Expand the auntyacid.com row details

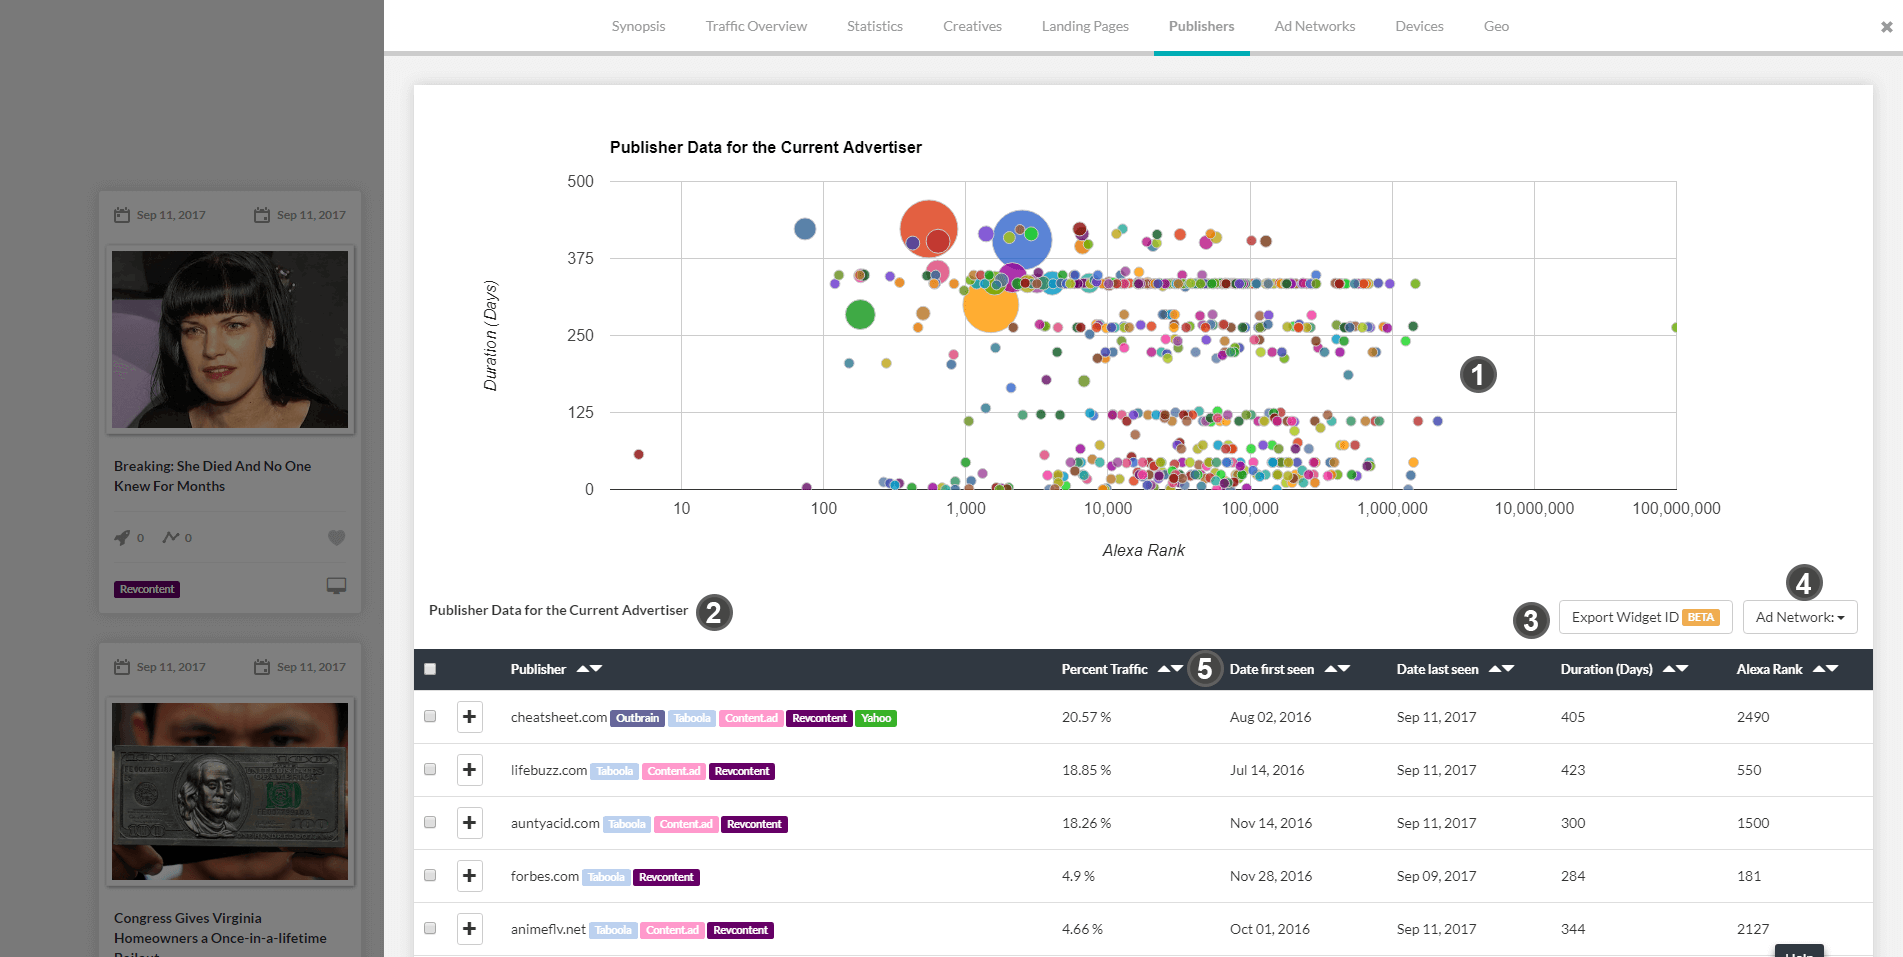(469, 823)
